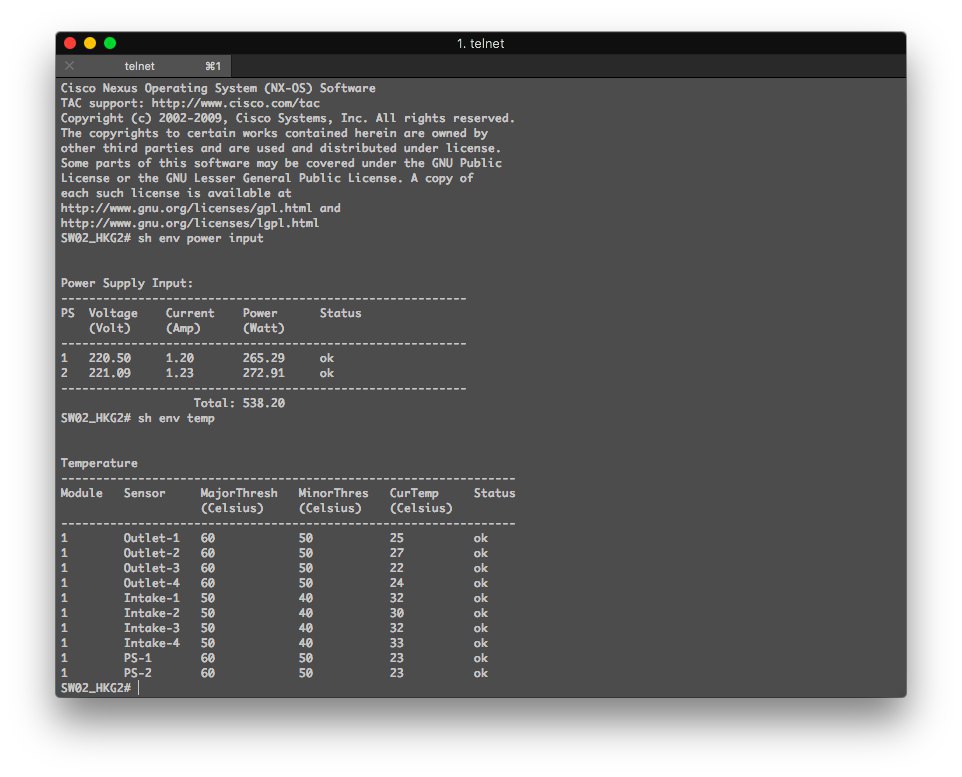
Task: Click the MinorThres column header
Action: point(333,493)
